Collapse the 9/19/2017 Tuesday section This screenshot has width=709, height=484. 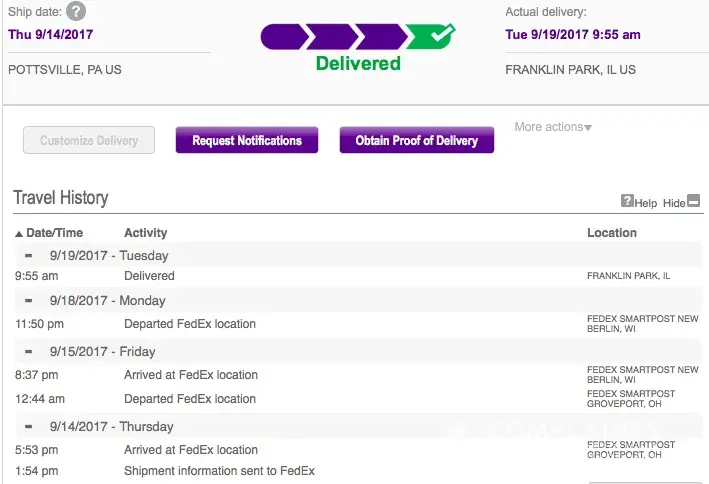coord(29,255)
